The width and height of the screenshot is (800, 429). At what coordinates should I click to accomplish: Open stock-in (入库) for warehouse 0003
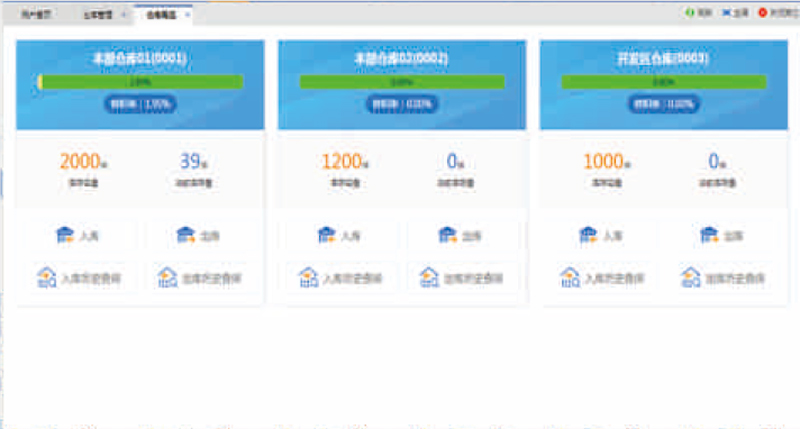tap(601, 235)
